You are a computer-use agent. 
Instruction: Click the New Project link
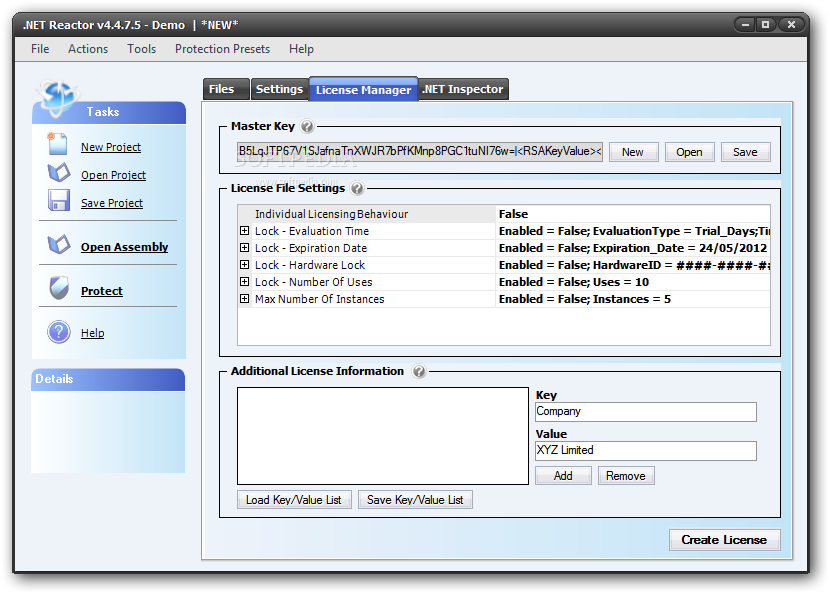pyautogui.click(x=111, y=147)
